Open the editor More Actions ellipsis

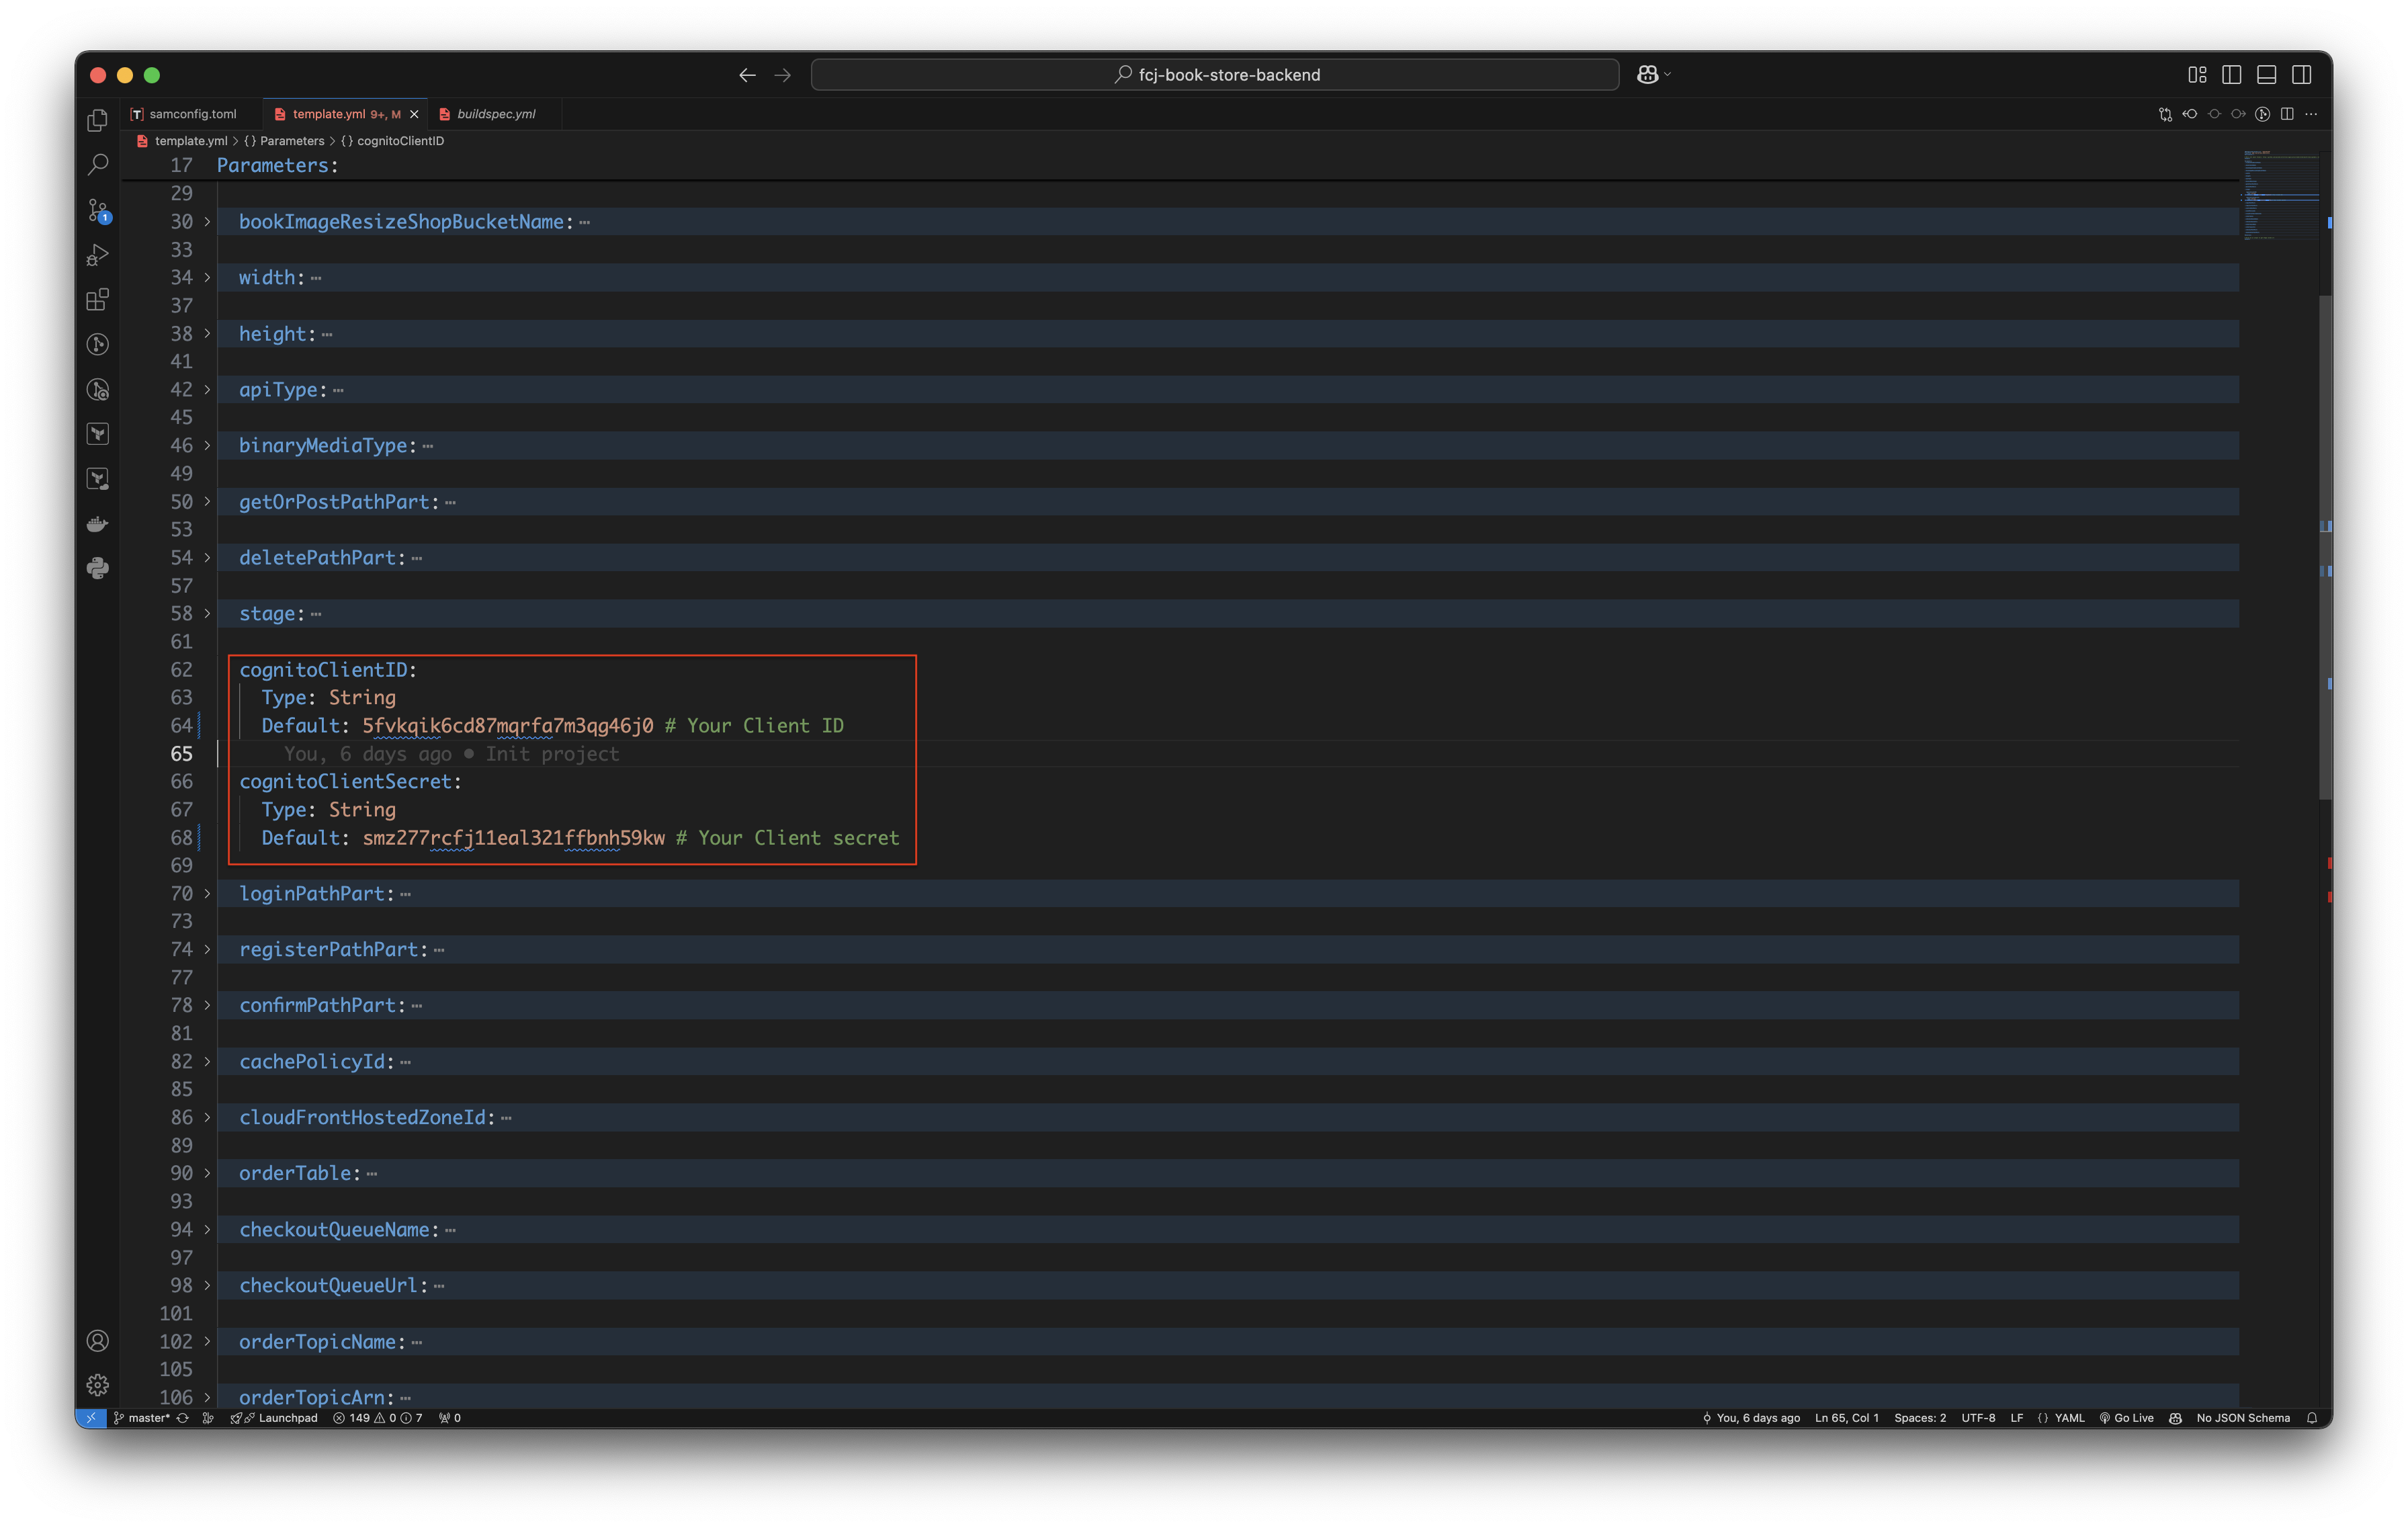coord(2311,114)
